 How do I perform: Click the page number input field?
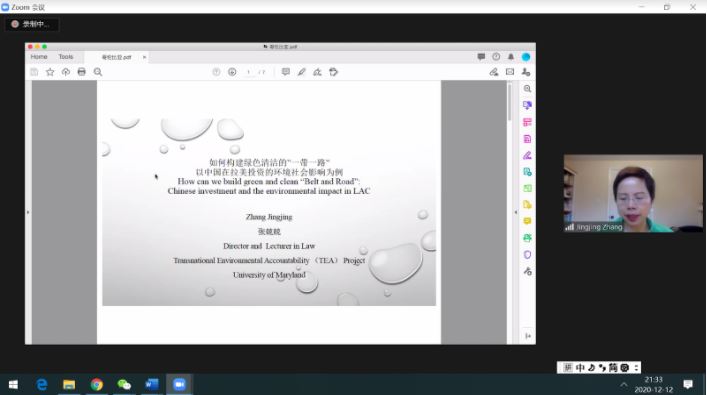point(248,72)
